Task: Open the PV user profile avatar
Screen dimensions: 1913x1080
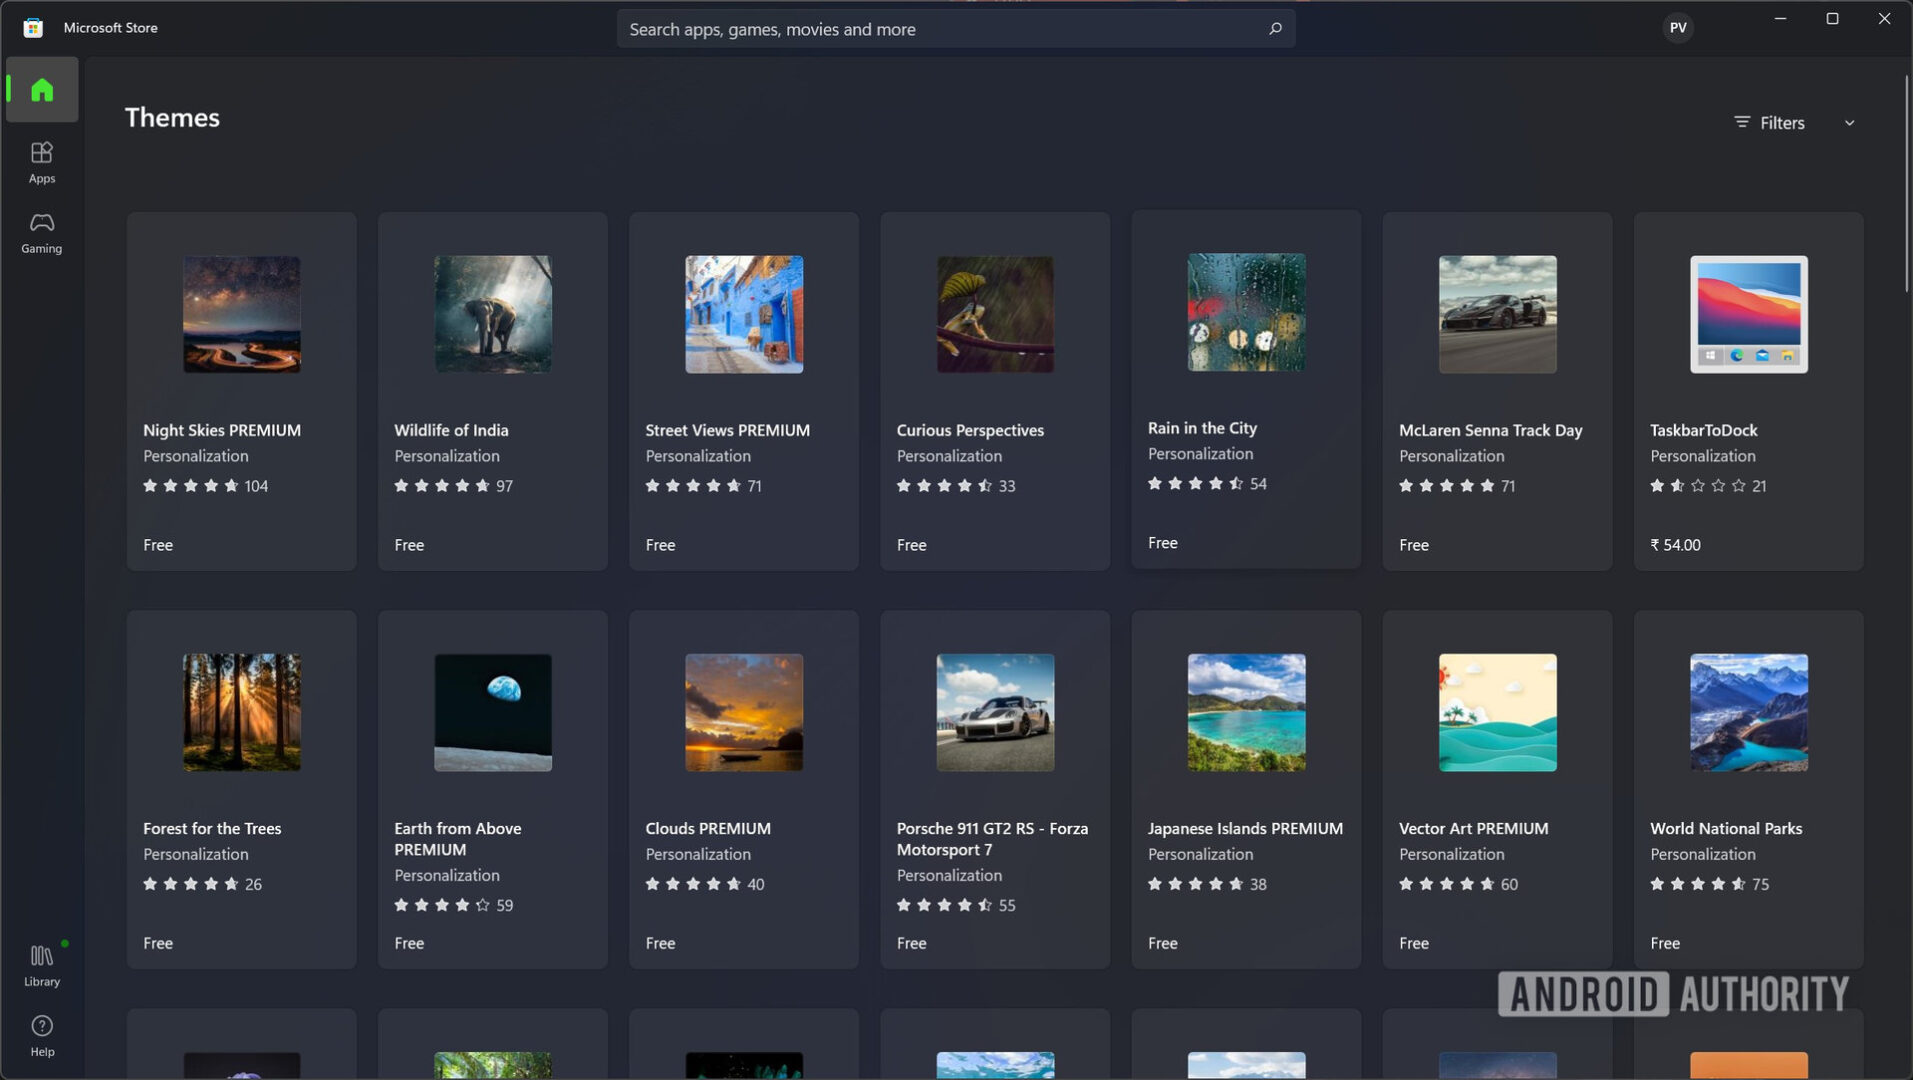Action: click(1677, 28)
